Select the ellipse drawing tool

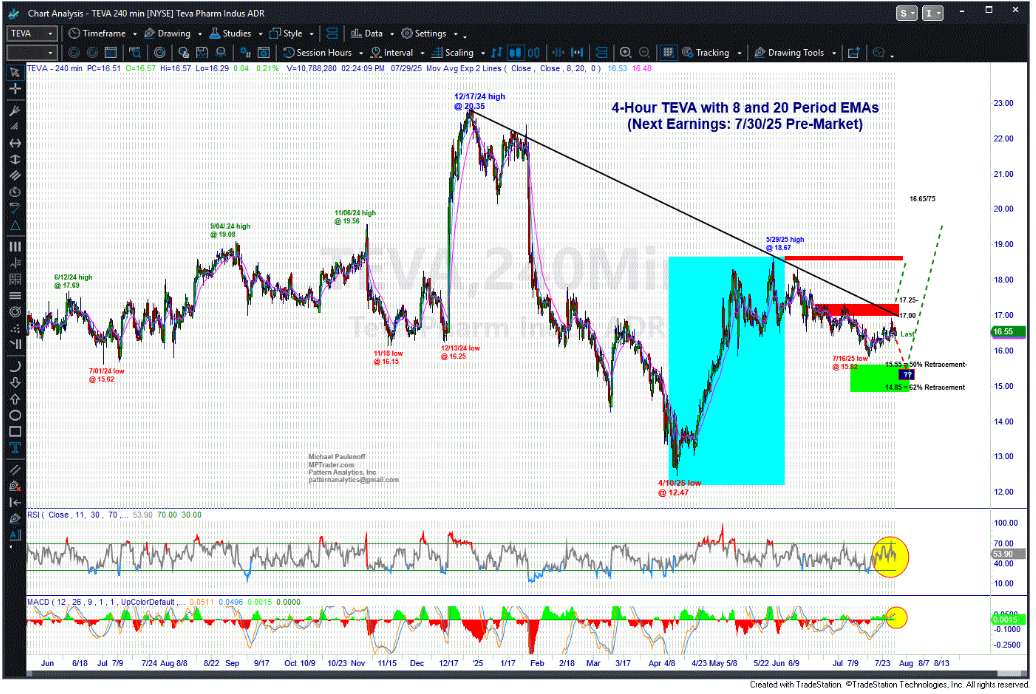(15, 416)
